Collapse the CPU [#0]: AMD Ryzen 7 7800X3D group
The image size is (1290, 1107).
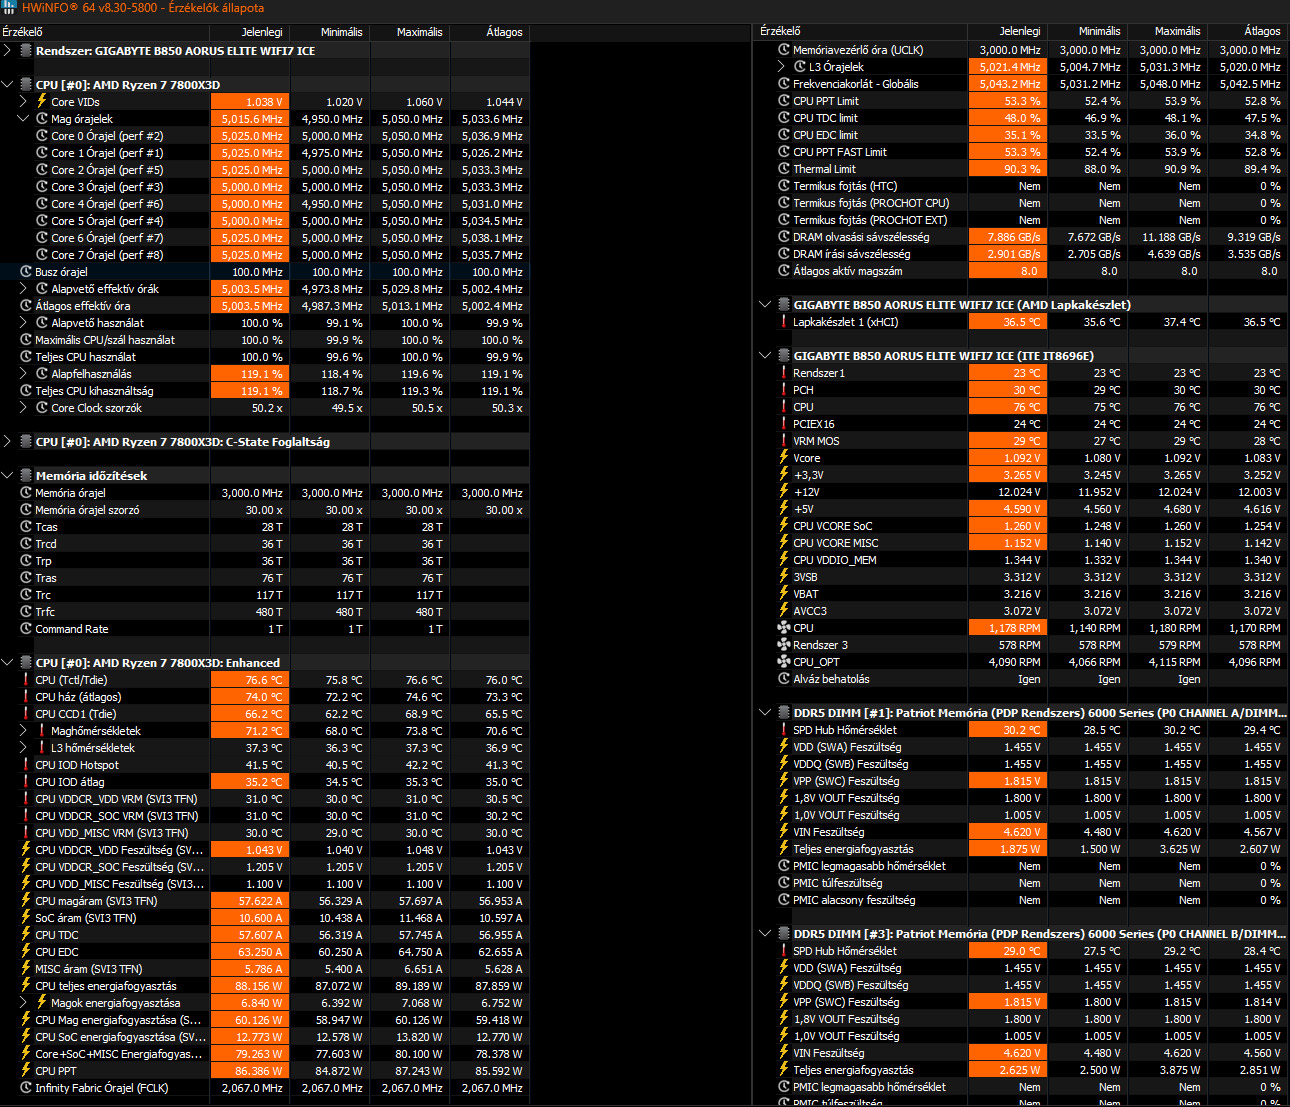8,84
